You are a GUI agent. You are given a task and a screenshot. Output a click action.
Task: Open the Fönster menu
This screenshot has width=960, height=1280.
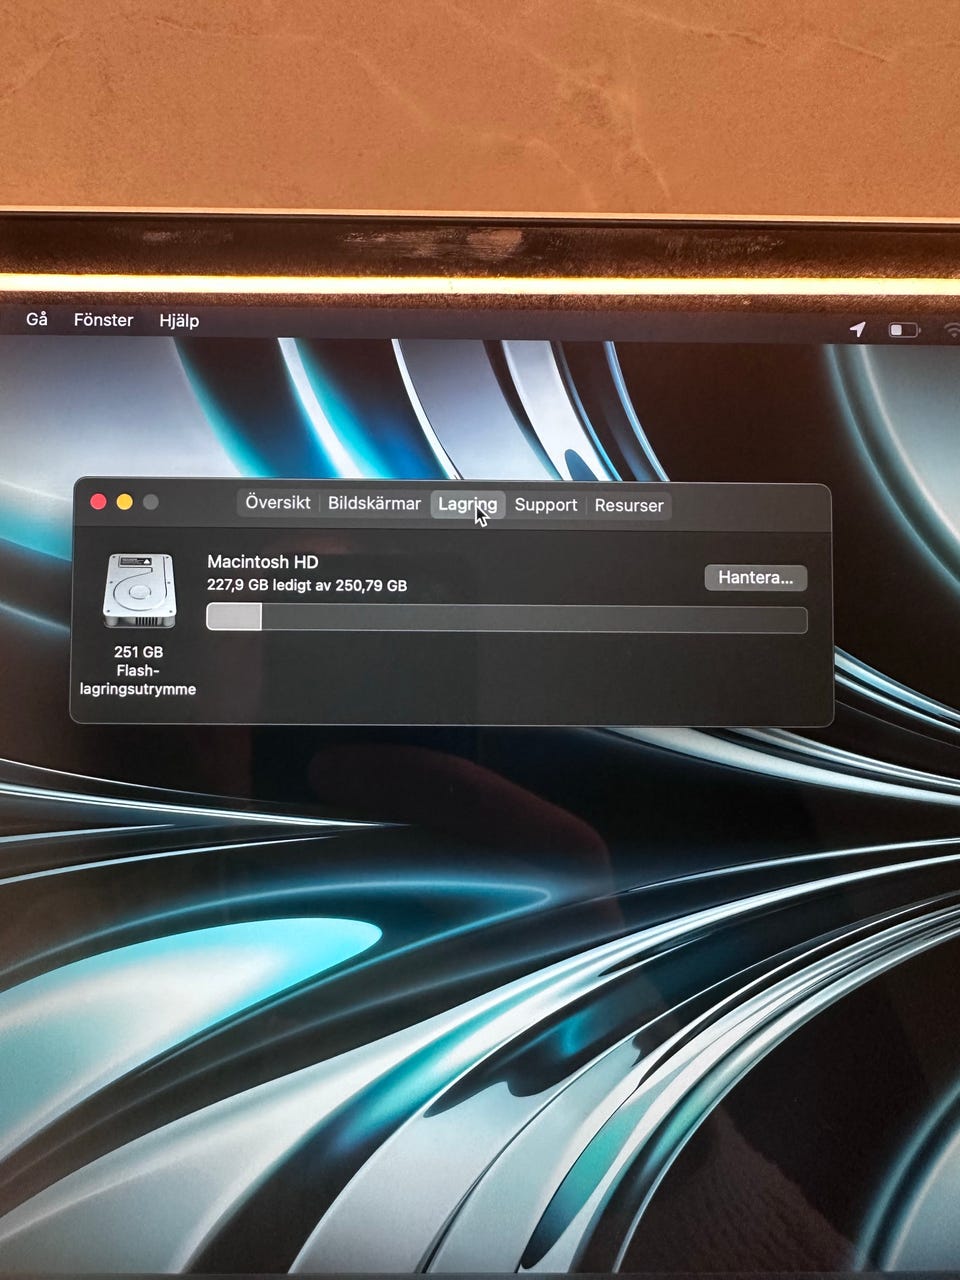coord(103,320)
